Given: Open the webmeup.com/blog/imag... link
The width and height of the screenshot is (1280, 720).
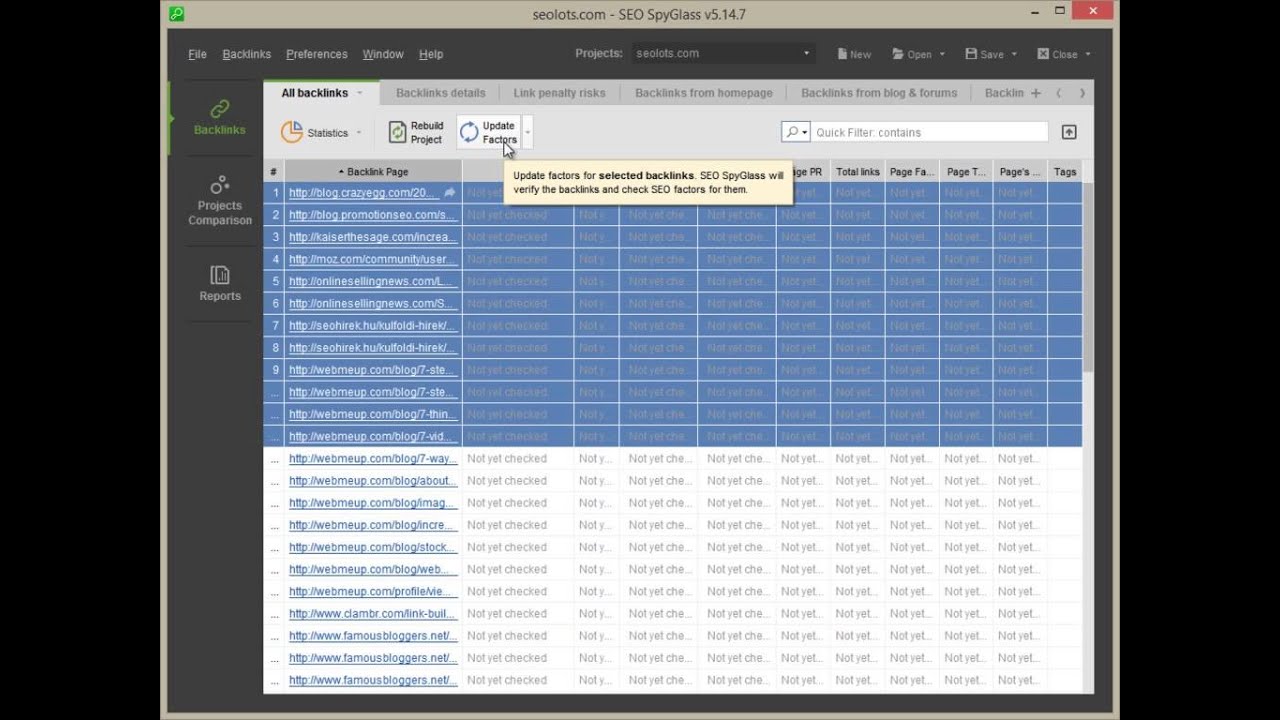Looking at the screenshot, I should 373,503.
